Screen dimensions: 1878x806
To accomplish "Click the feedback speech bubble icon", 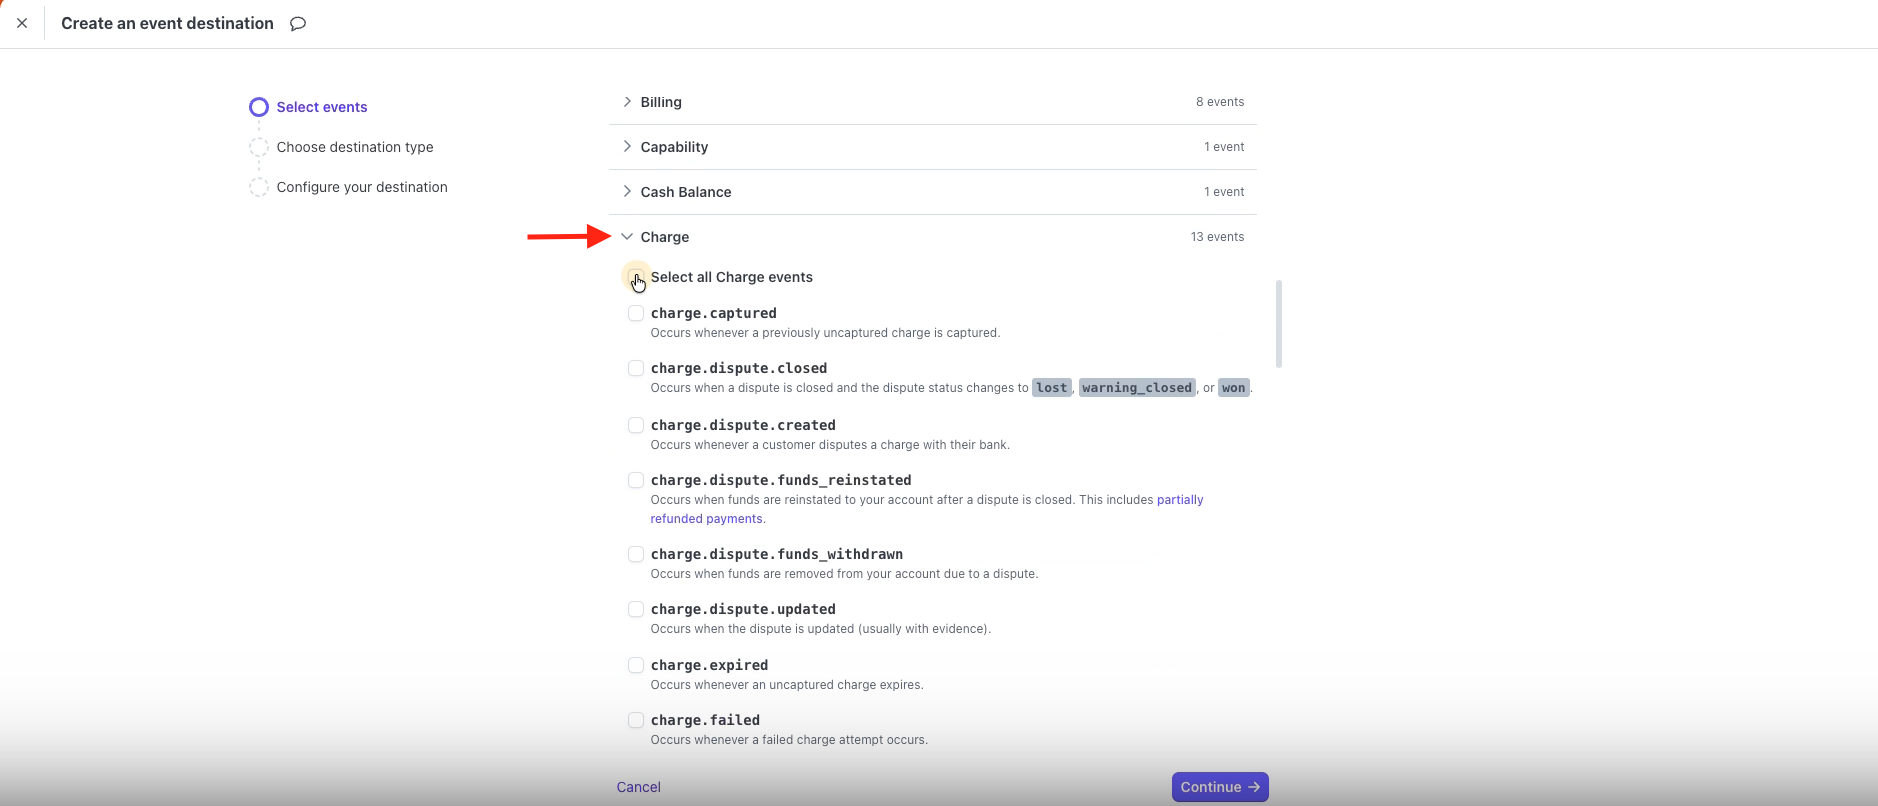I will (298, 24).
